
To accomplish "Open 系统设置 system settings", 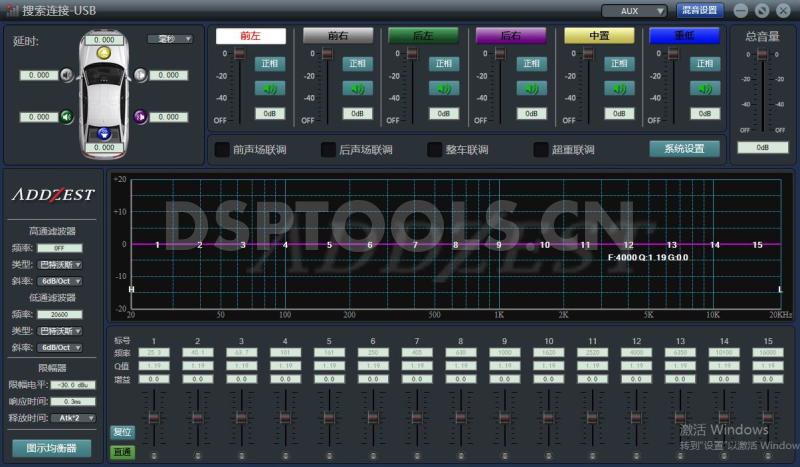I will pyautogui.click(x=685, y=149).
